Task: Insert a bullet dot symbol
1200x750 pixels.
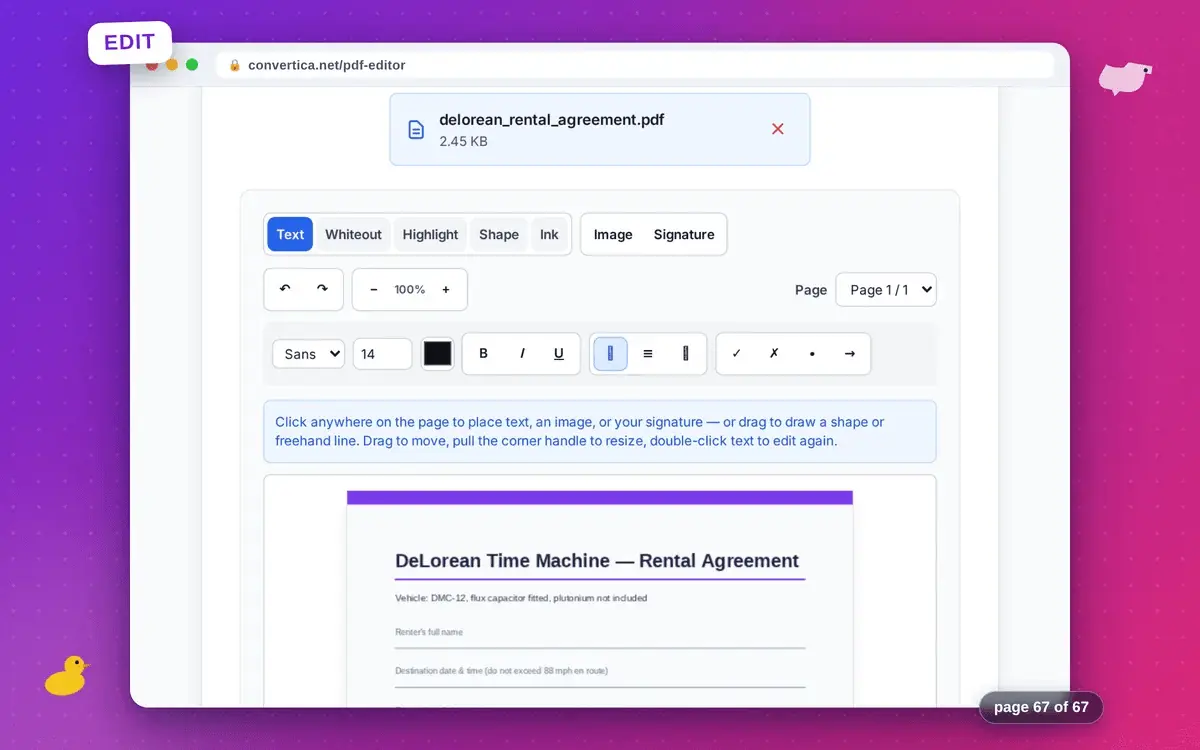Action: 812,353
